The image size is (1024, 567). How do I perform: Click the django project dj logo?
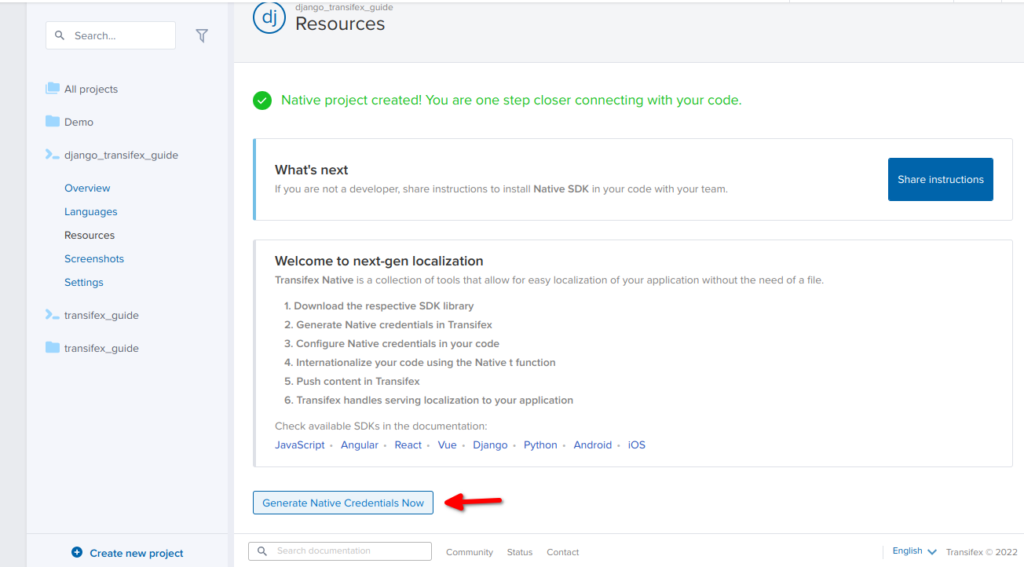(269, 17)
